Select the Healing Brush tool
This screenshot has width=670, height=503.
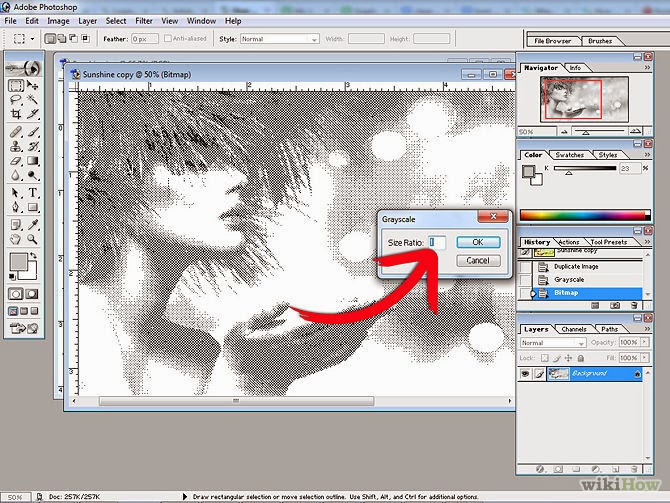click(x=15, y=132)
